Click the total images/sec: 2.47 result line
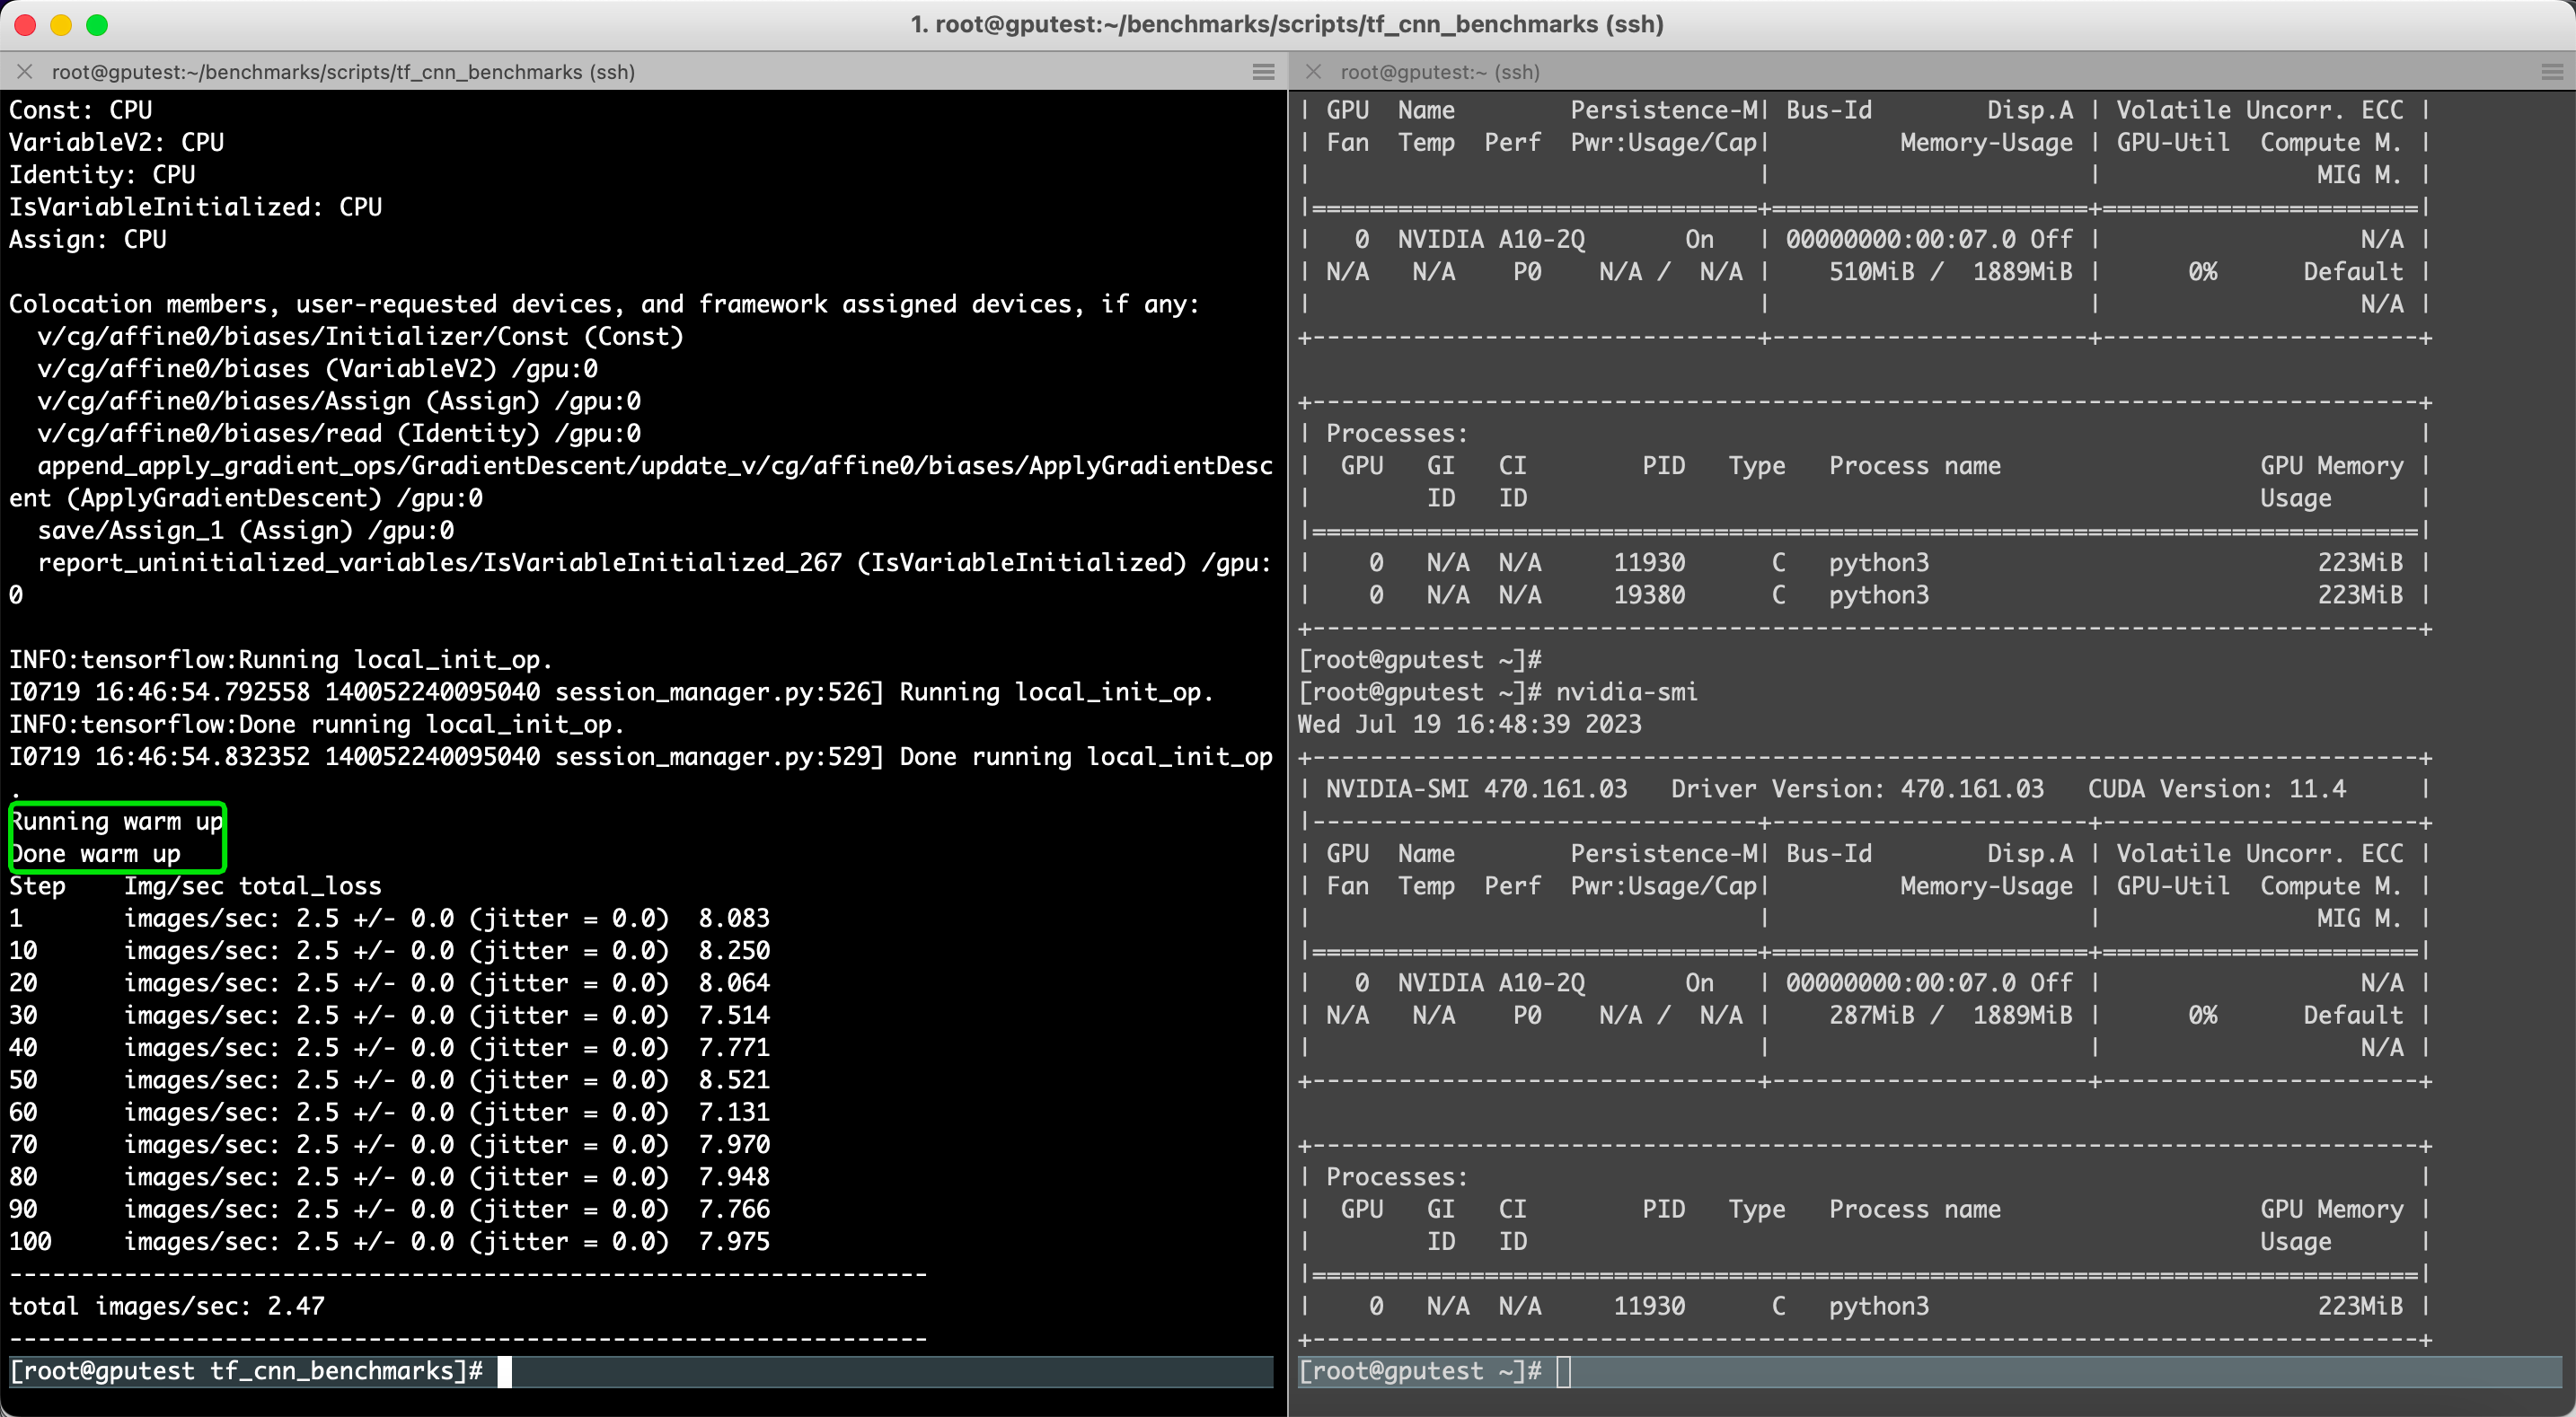 166,1306
